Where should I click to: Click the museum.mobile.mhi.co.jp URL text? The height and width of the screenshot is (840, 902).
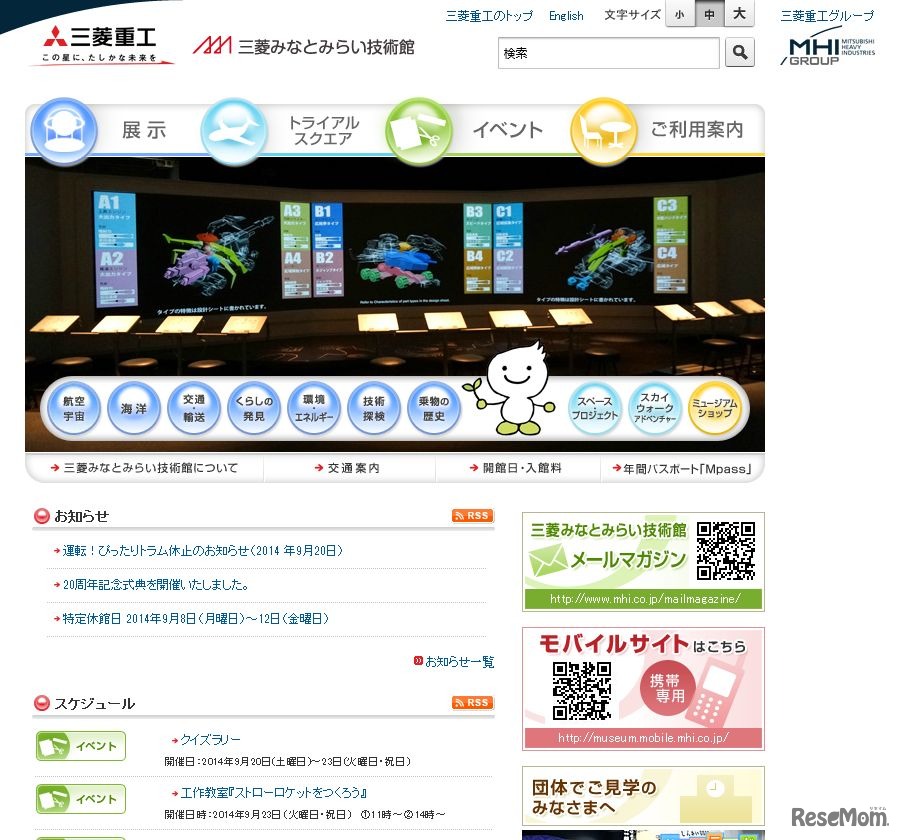[x=643, y=738]
